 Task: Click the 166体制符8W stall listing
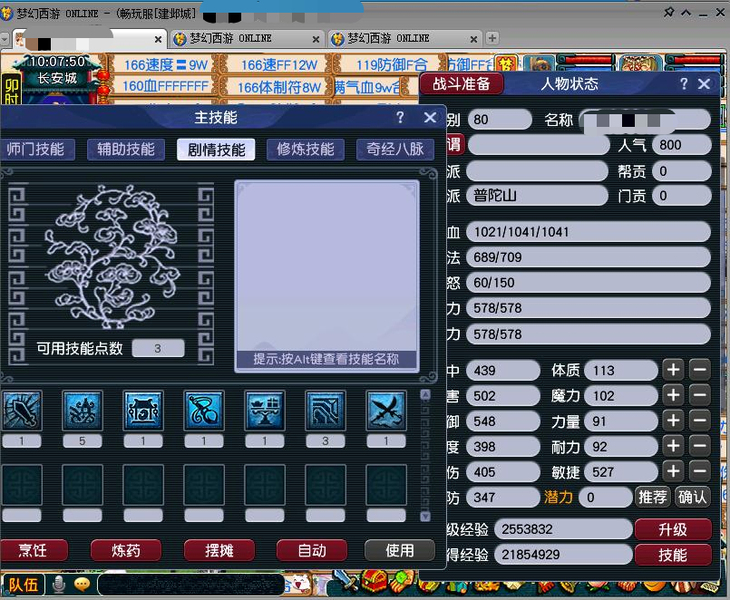279,87
